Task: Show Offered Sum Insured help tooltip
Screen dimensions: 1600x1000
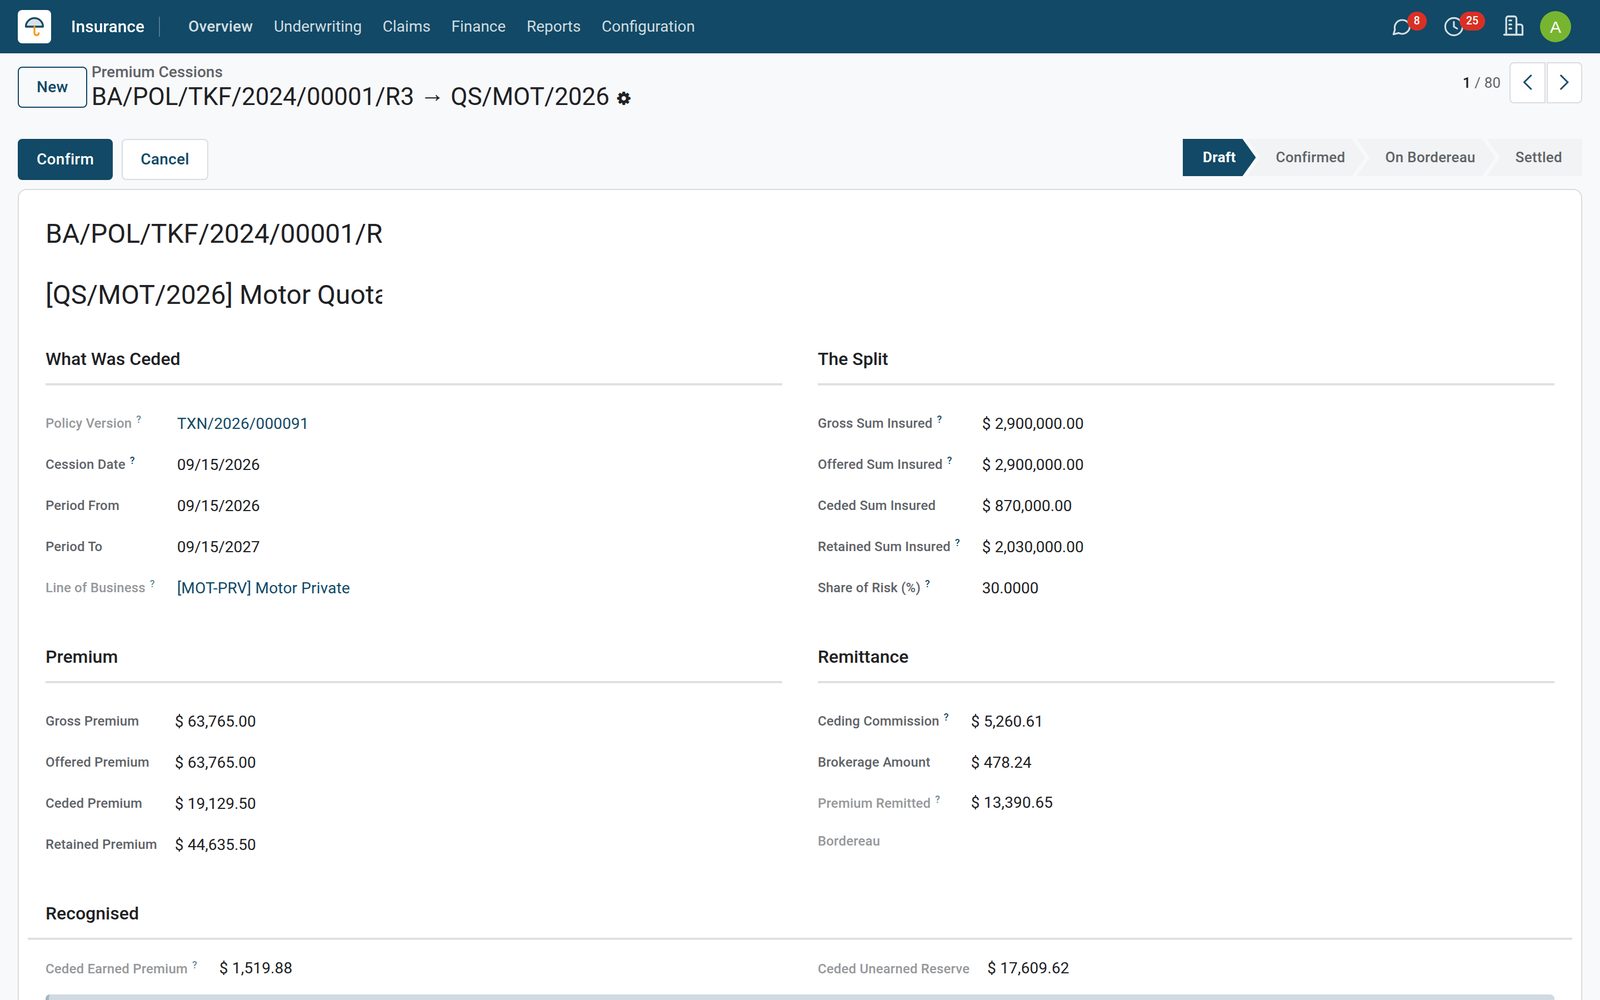Action: click(x=949, y=460)
